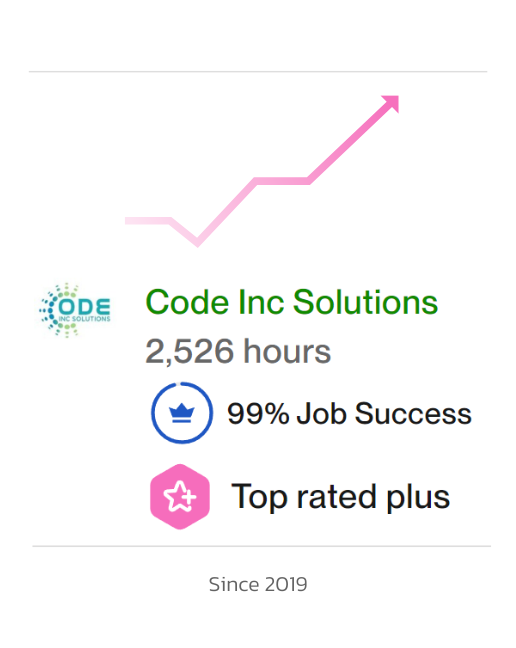The image size is (516, 648).
Task: Click the flat middle segment of trend line
Action: (282, 181)
